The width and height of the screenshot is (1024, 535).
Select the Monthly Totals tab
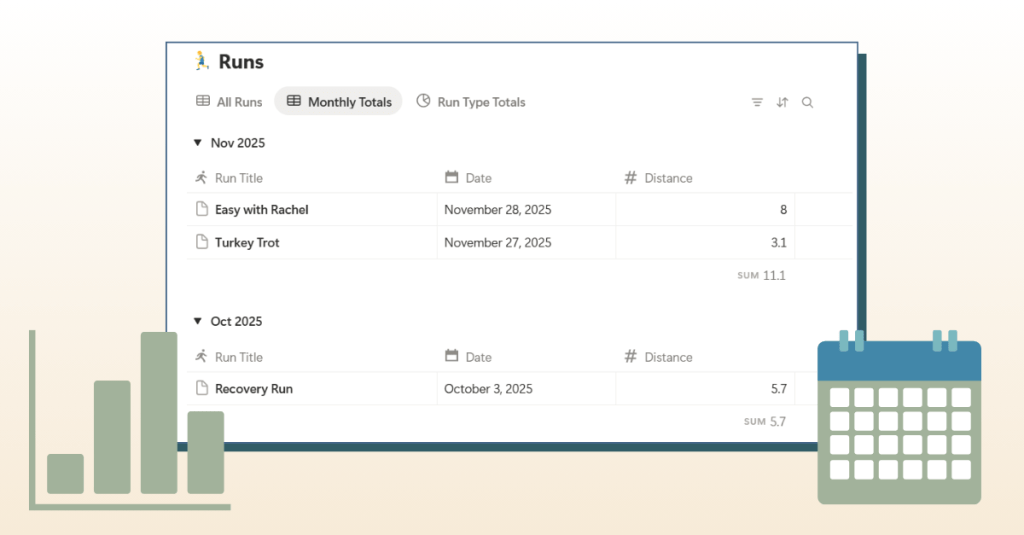[339, 102]
